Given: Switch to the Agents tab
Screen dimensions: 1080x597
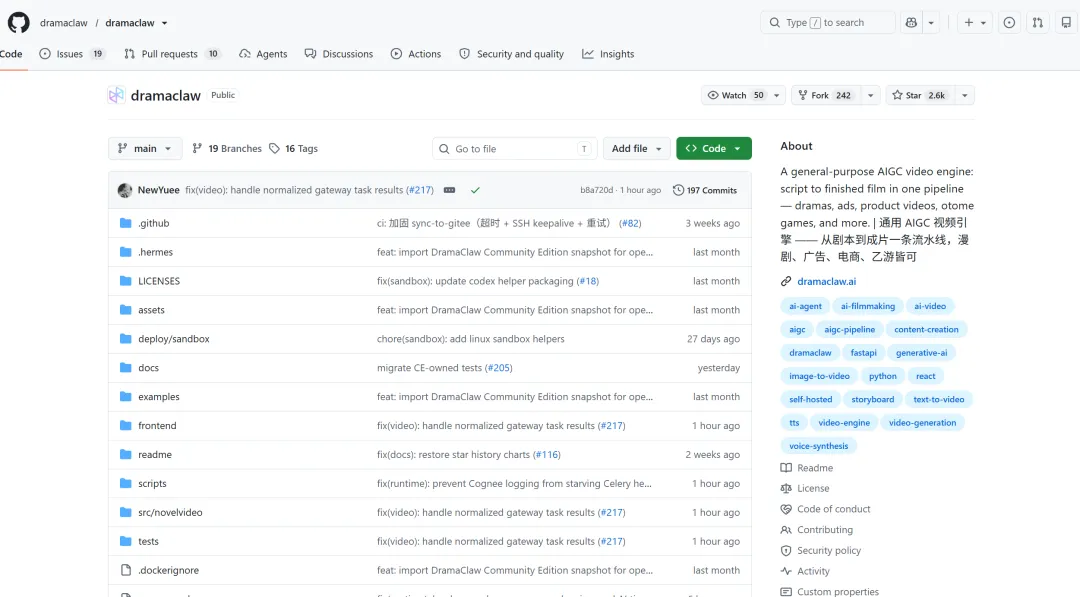Looking at the screenshot, I should pos(263,54).
